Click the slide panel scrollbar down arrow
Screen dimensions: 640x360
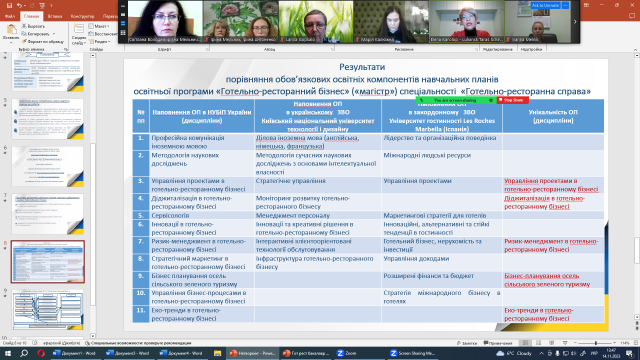(x=93, y=336)
